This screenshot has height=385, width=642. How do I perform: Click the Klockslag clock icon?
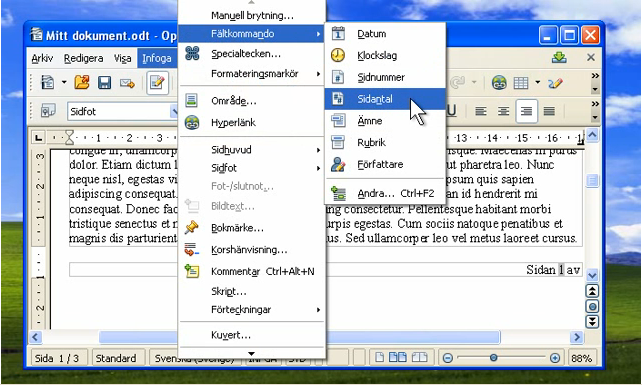(338, 55)
